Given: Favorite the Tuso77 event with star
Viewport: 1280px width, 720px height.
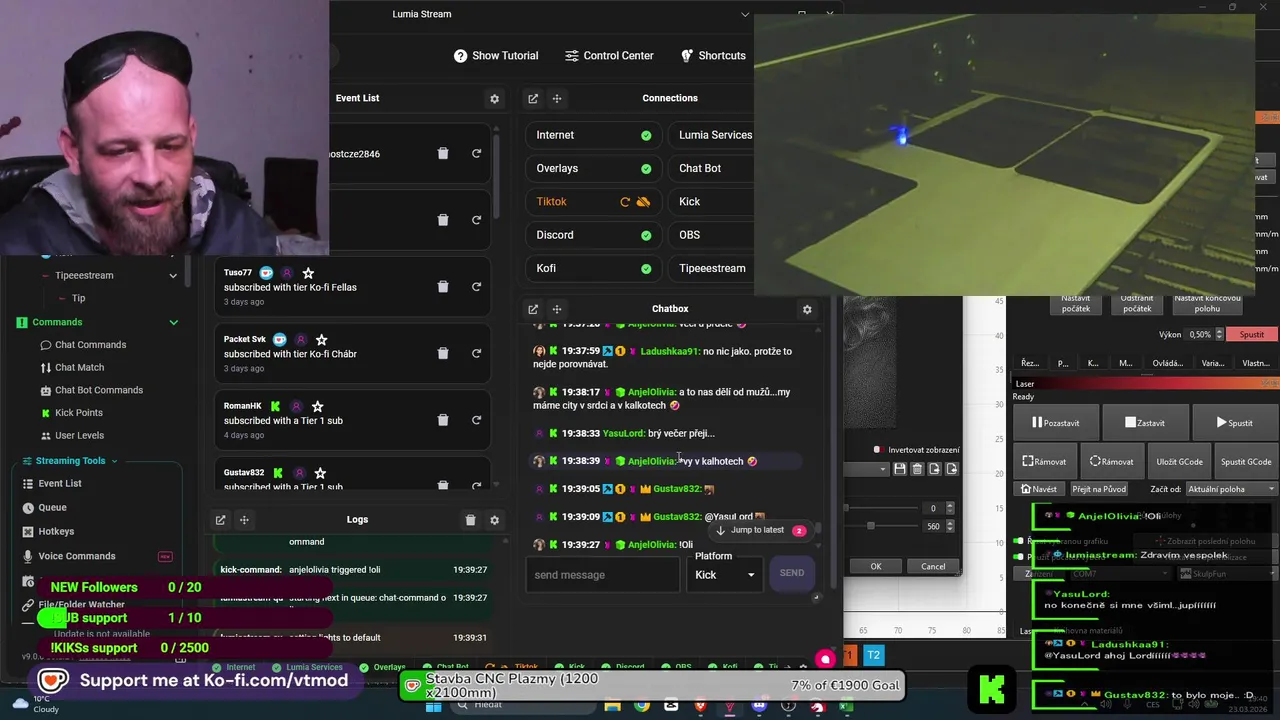Looking at the screenshot, I should pos(308,273).
